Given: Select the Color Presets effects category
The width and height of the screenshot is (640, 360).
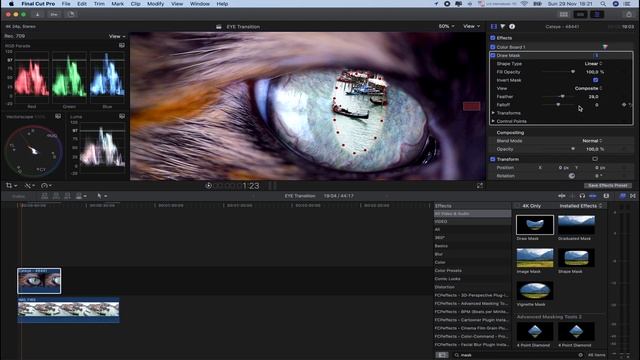Looking at the screenshot, I should tap(448, 271).
